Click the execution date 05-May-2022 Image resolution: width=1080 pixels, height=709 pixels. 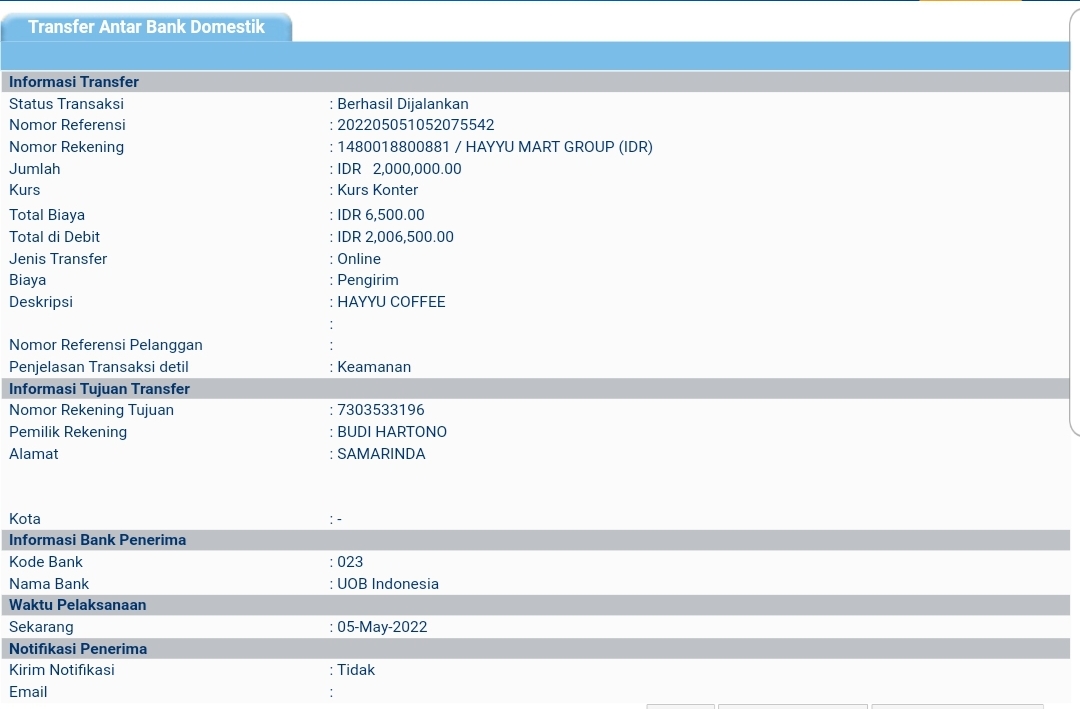(382, 627)
